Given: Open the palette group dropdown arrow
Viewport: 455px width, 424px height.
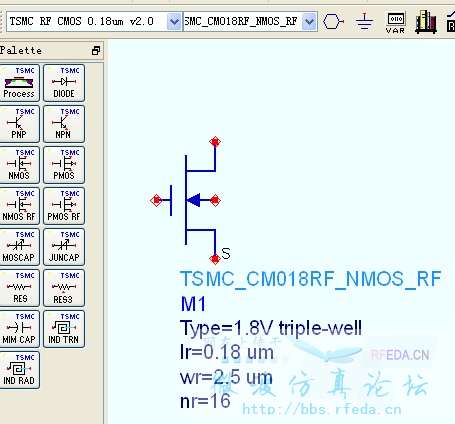Looking at the screenshot, I should (174, 22).
